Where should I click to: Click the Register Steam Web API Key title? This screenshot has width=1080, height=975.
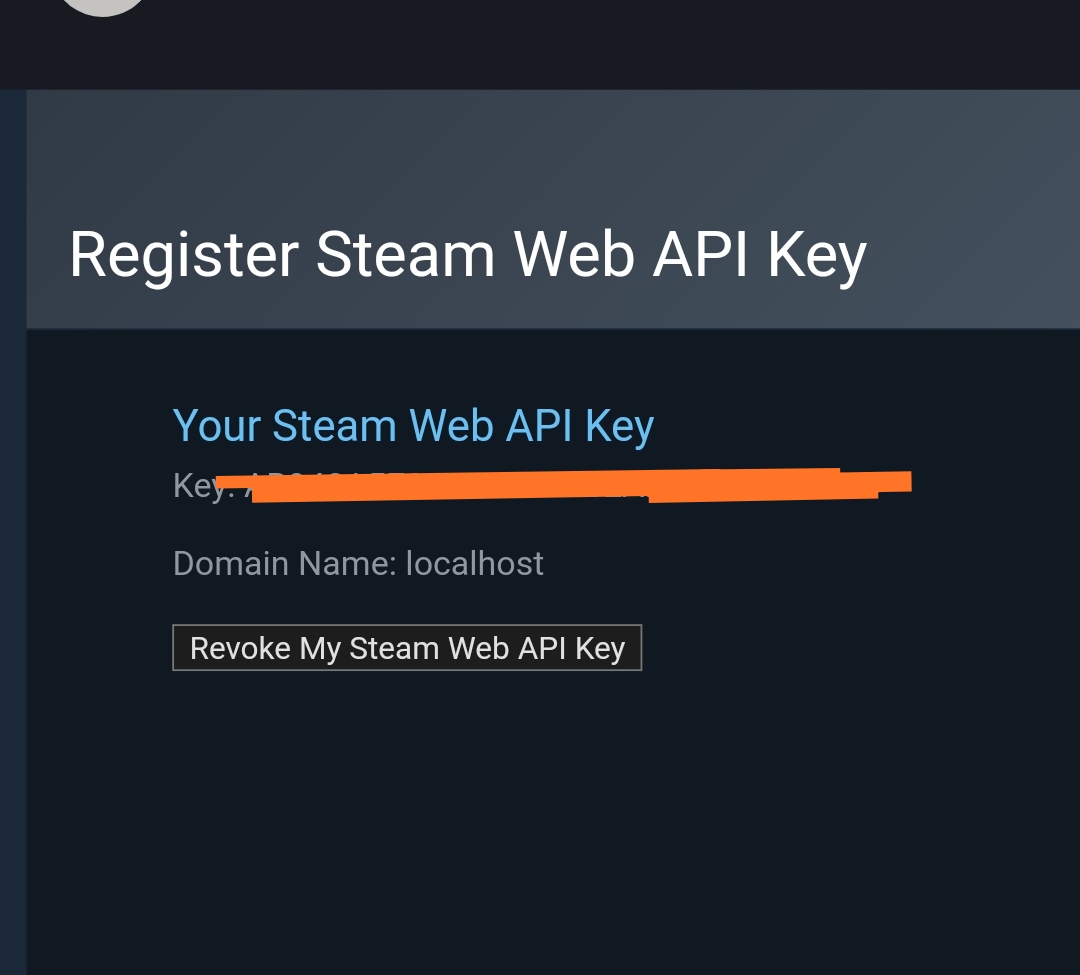[468, 256]
